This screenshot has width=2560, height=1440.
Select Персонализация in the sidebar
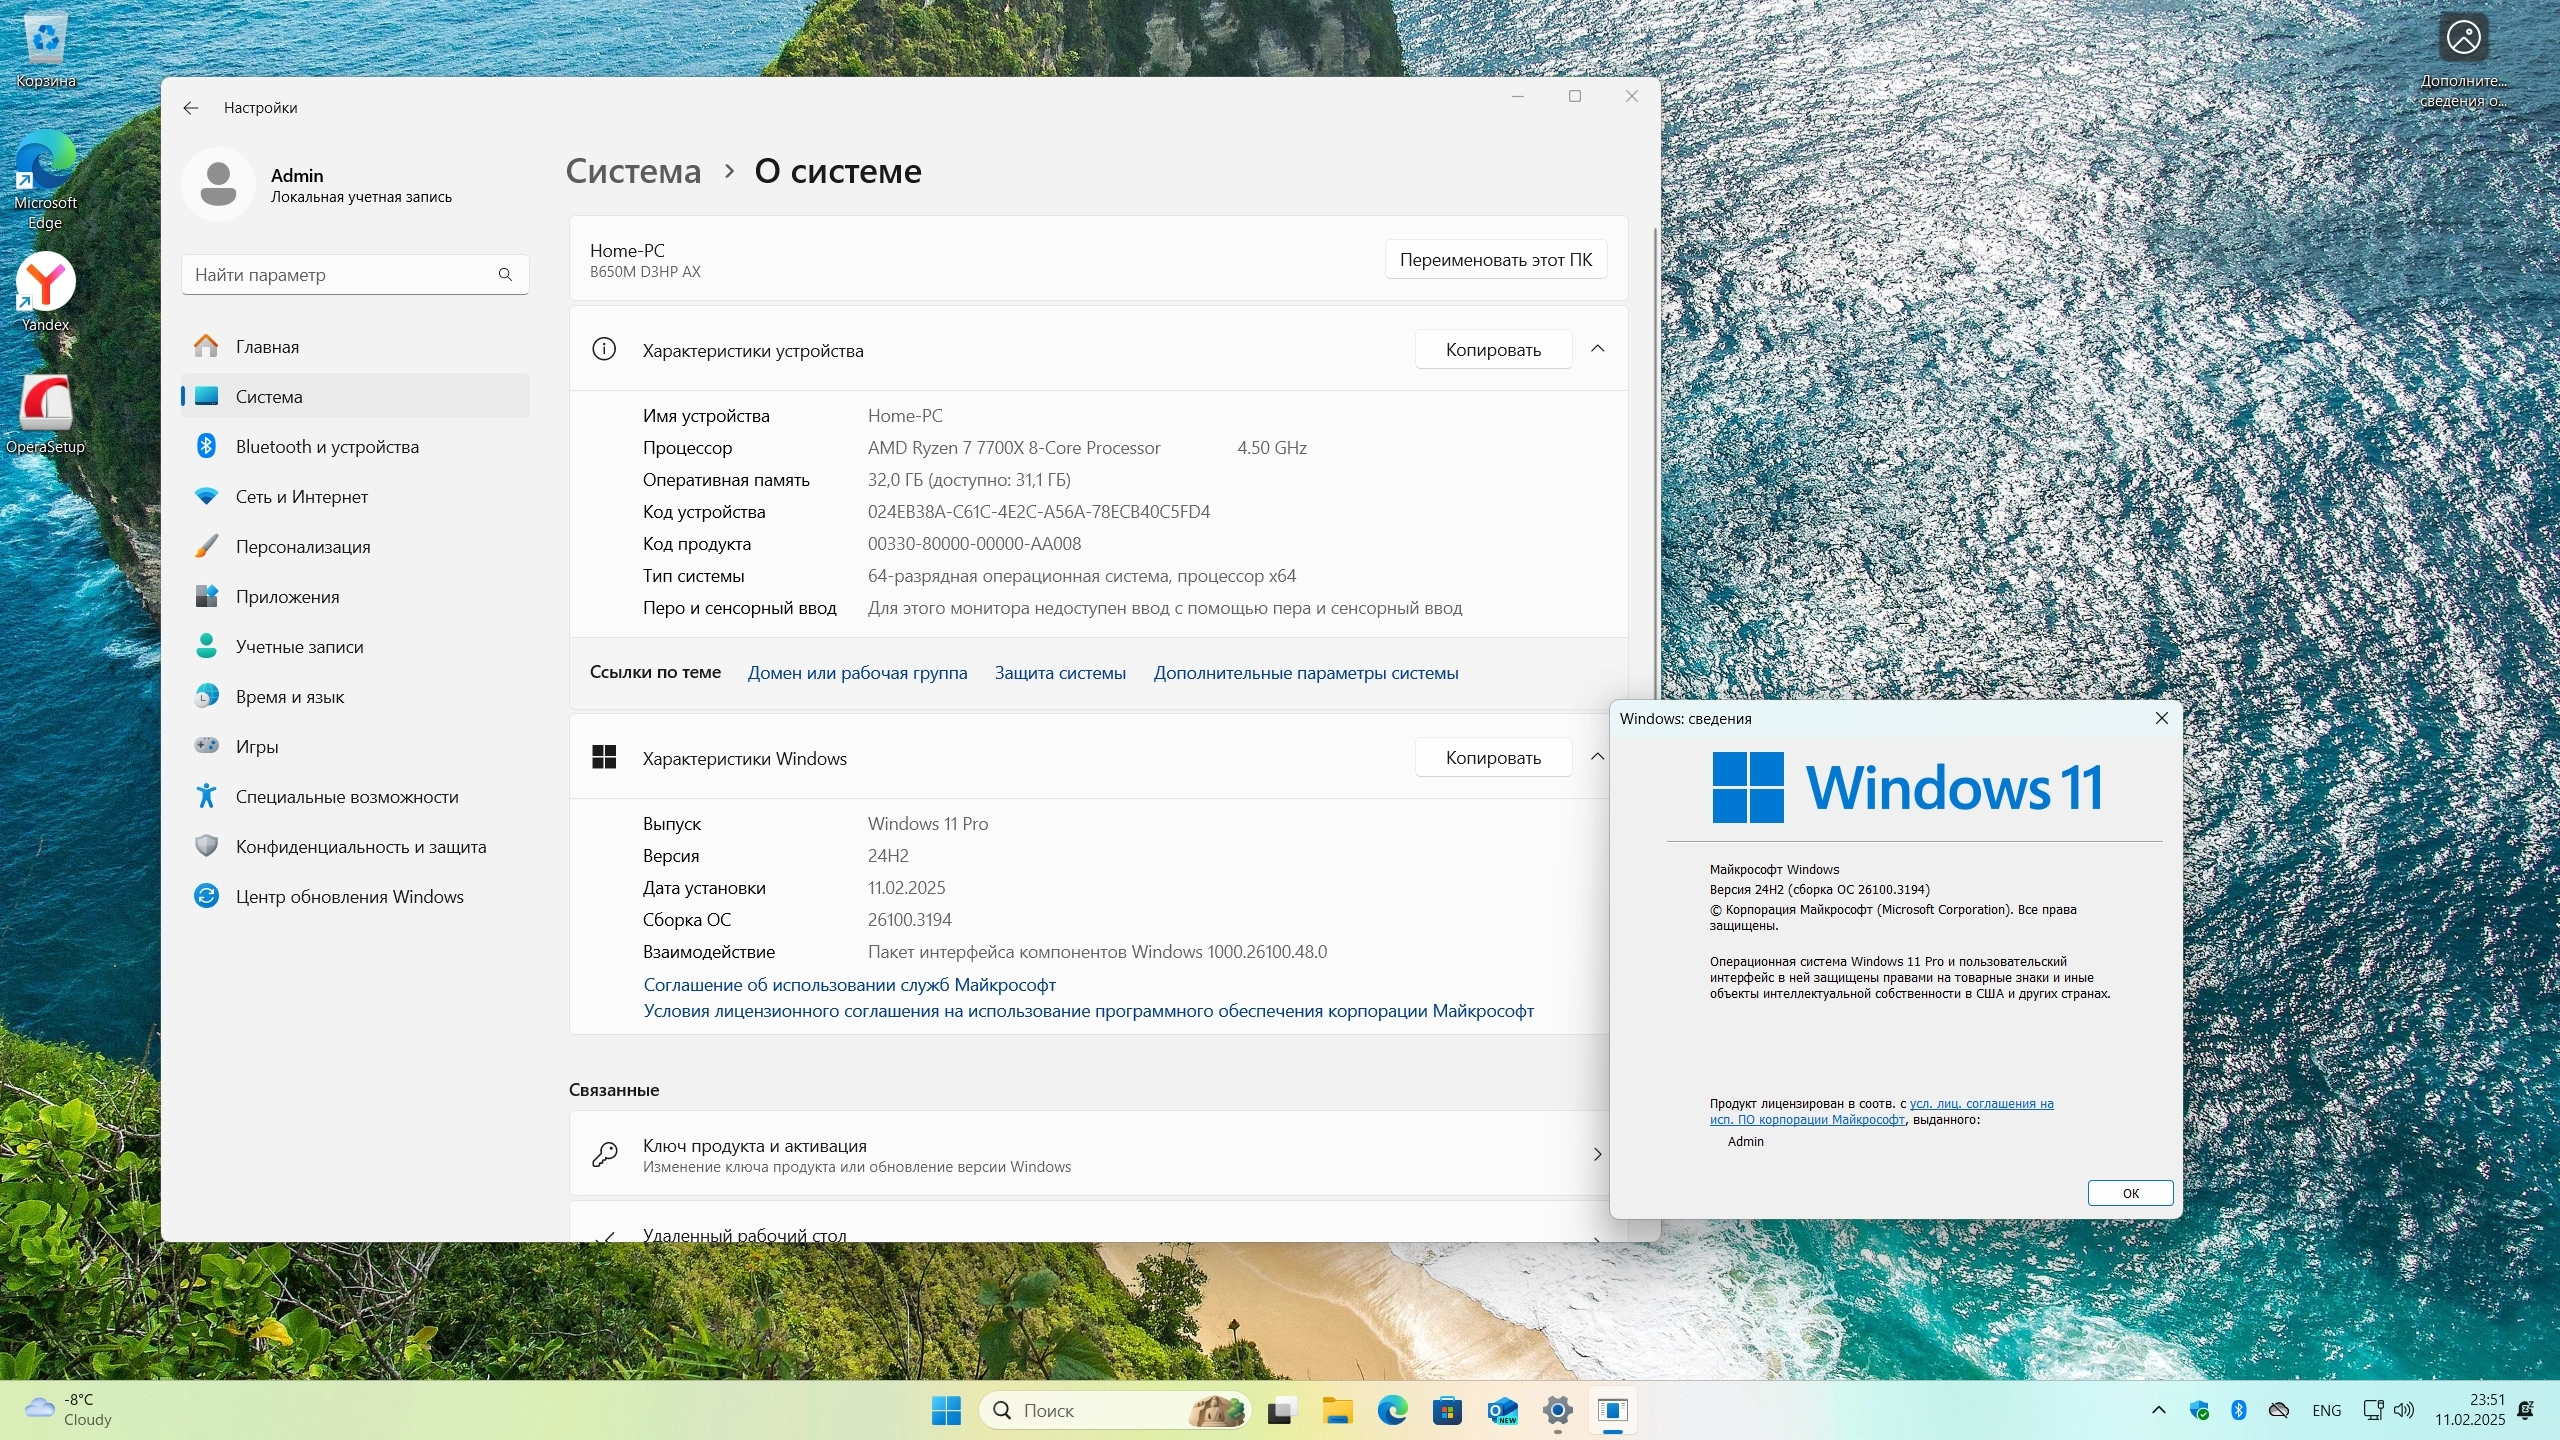pyautogui.click(x=302, y=547)
